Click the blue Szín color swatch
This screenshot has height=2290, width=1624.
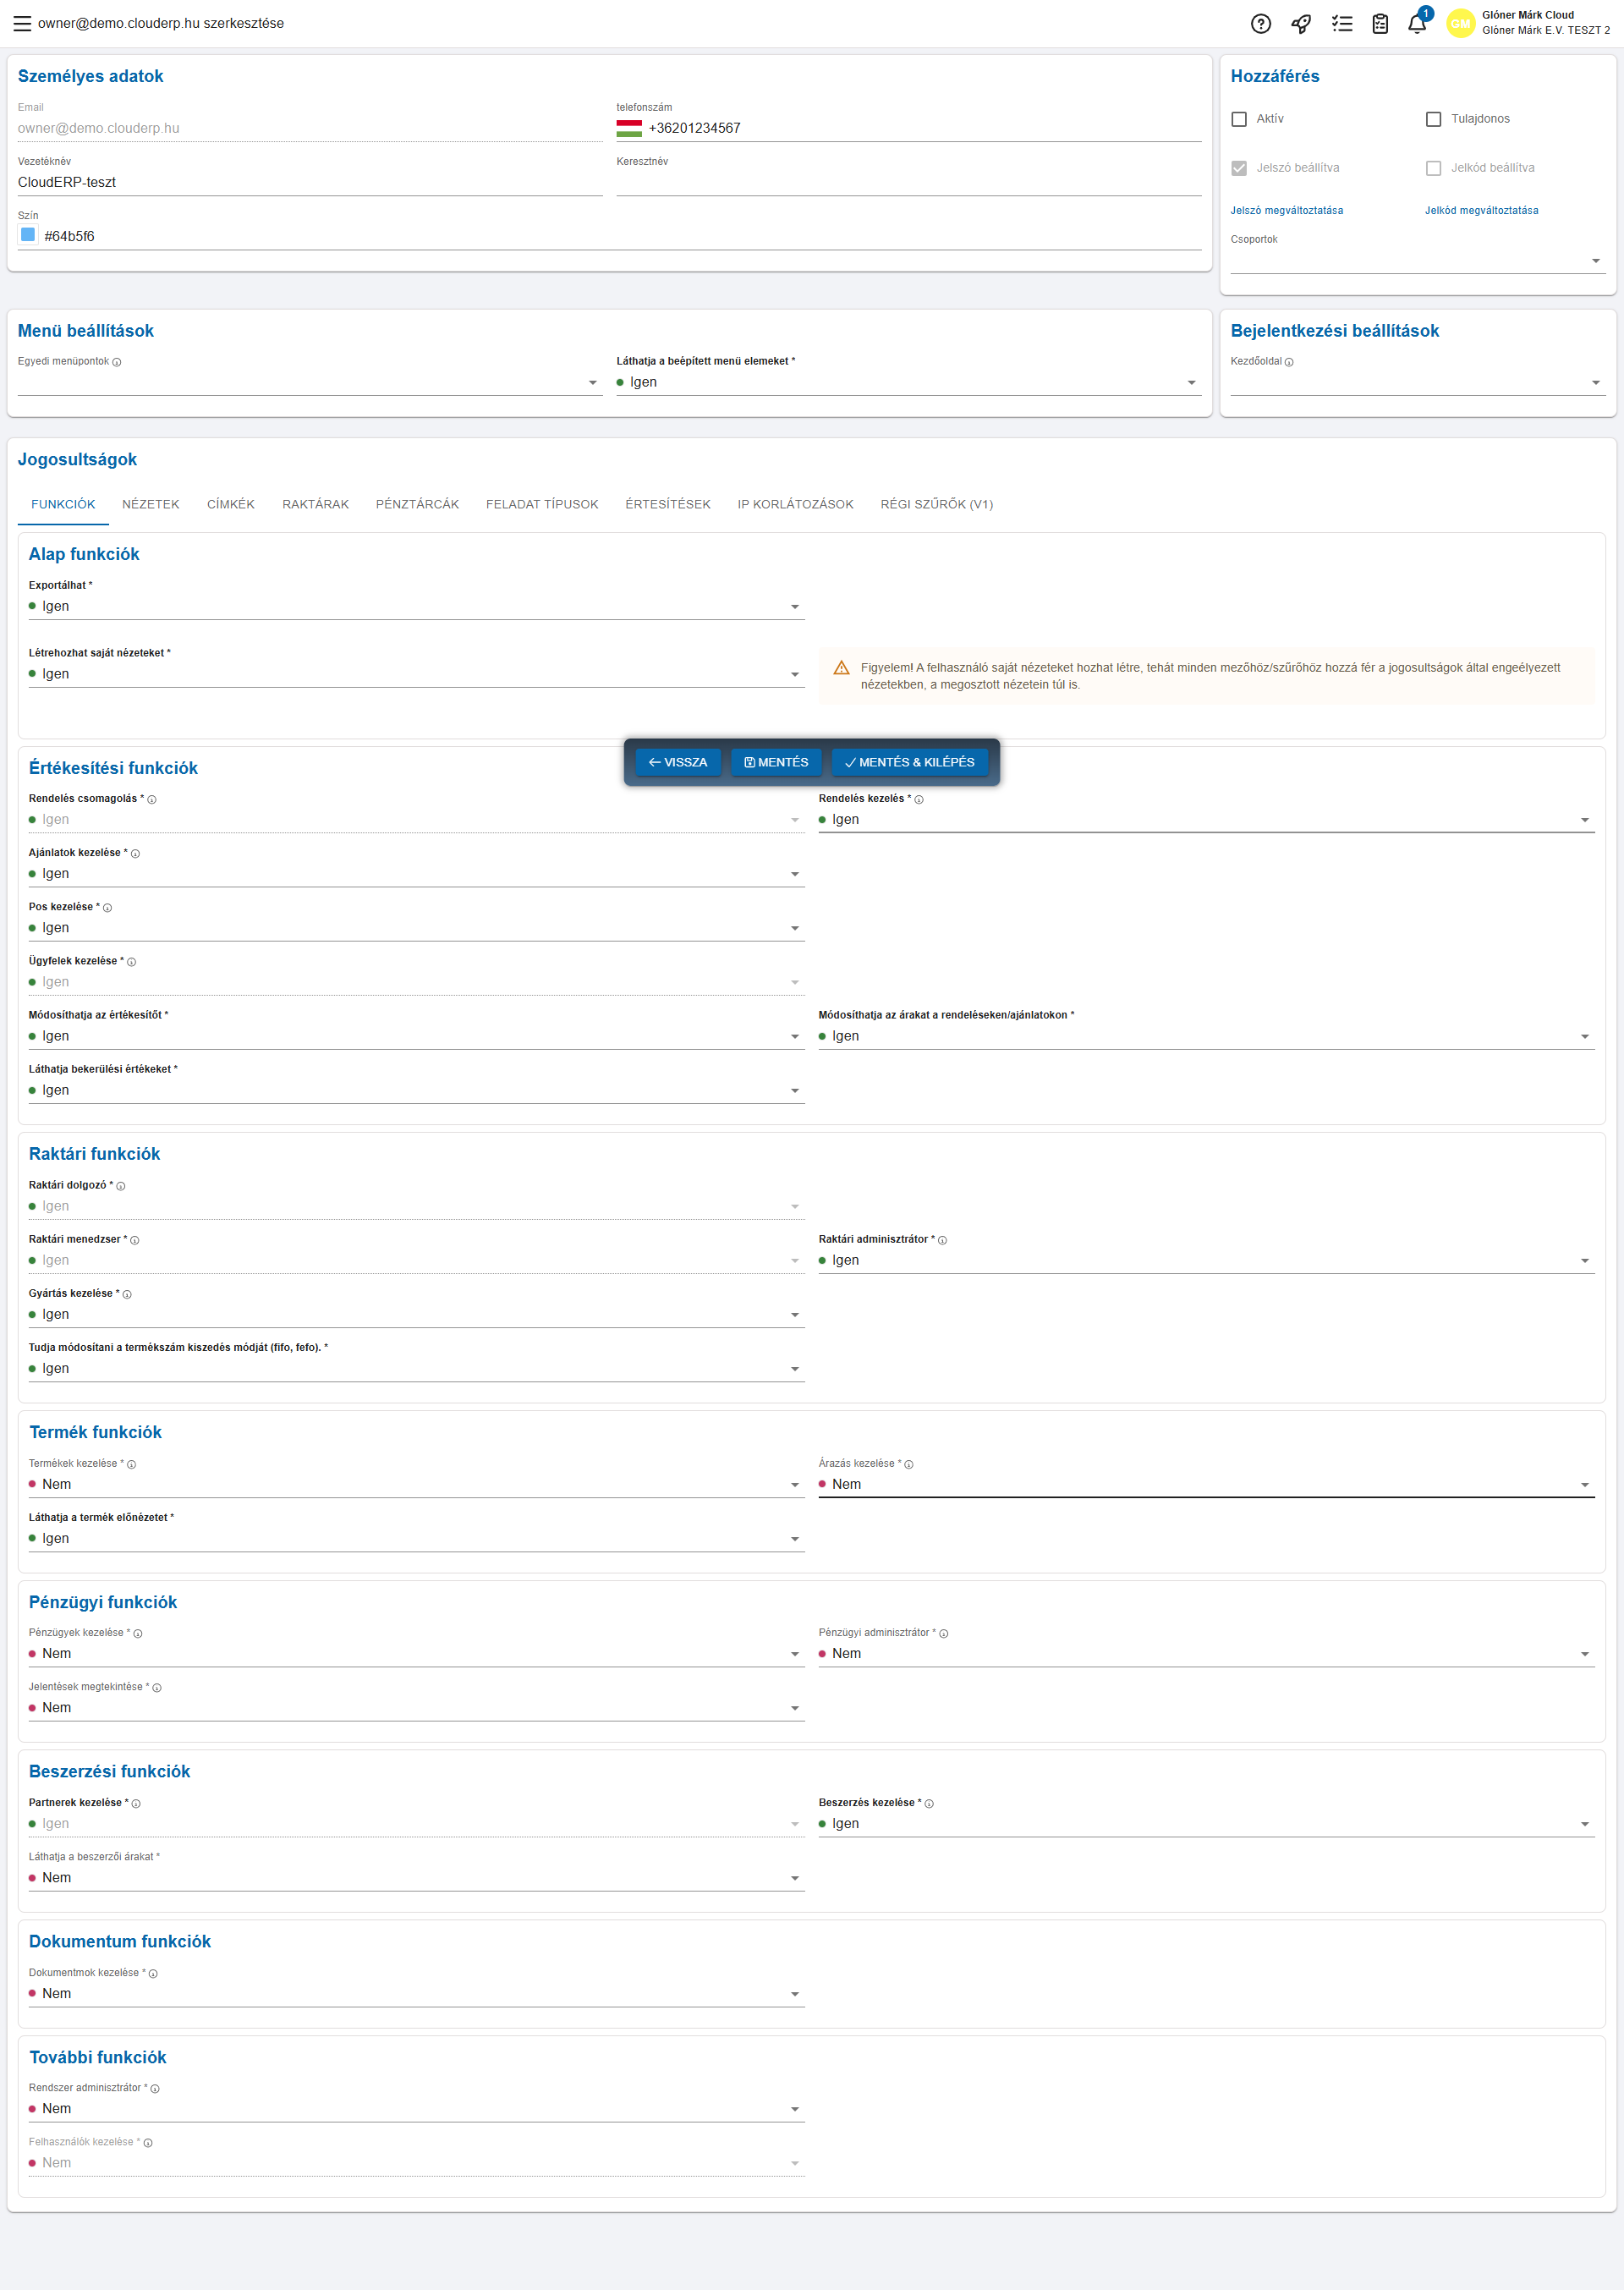click(x=28, y=235)
